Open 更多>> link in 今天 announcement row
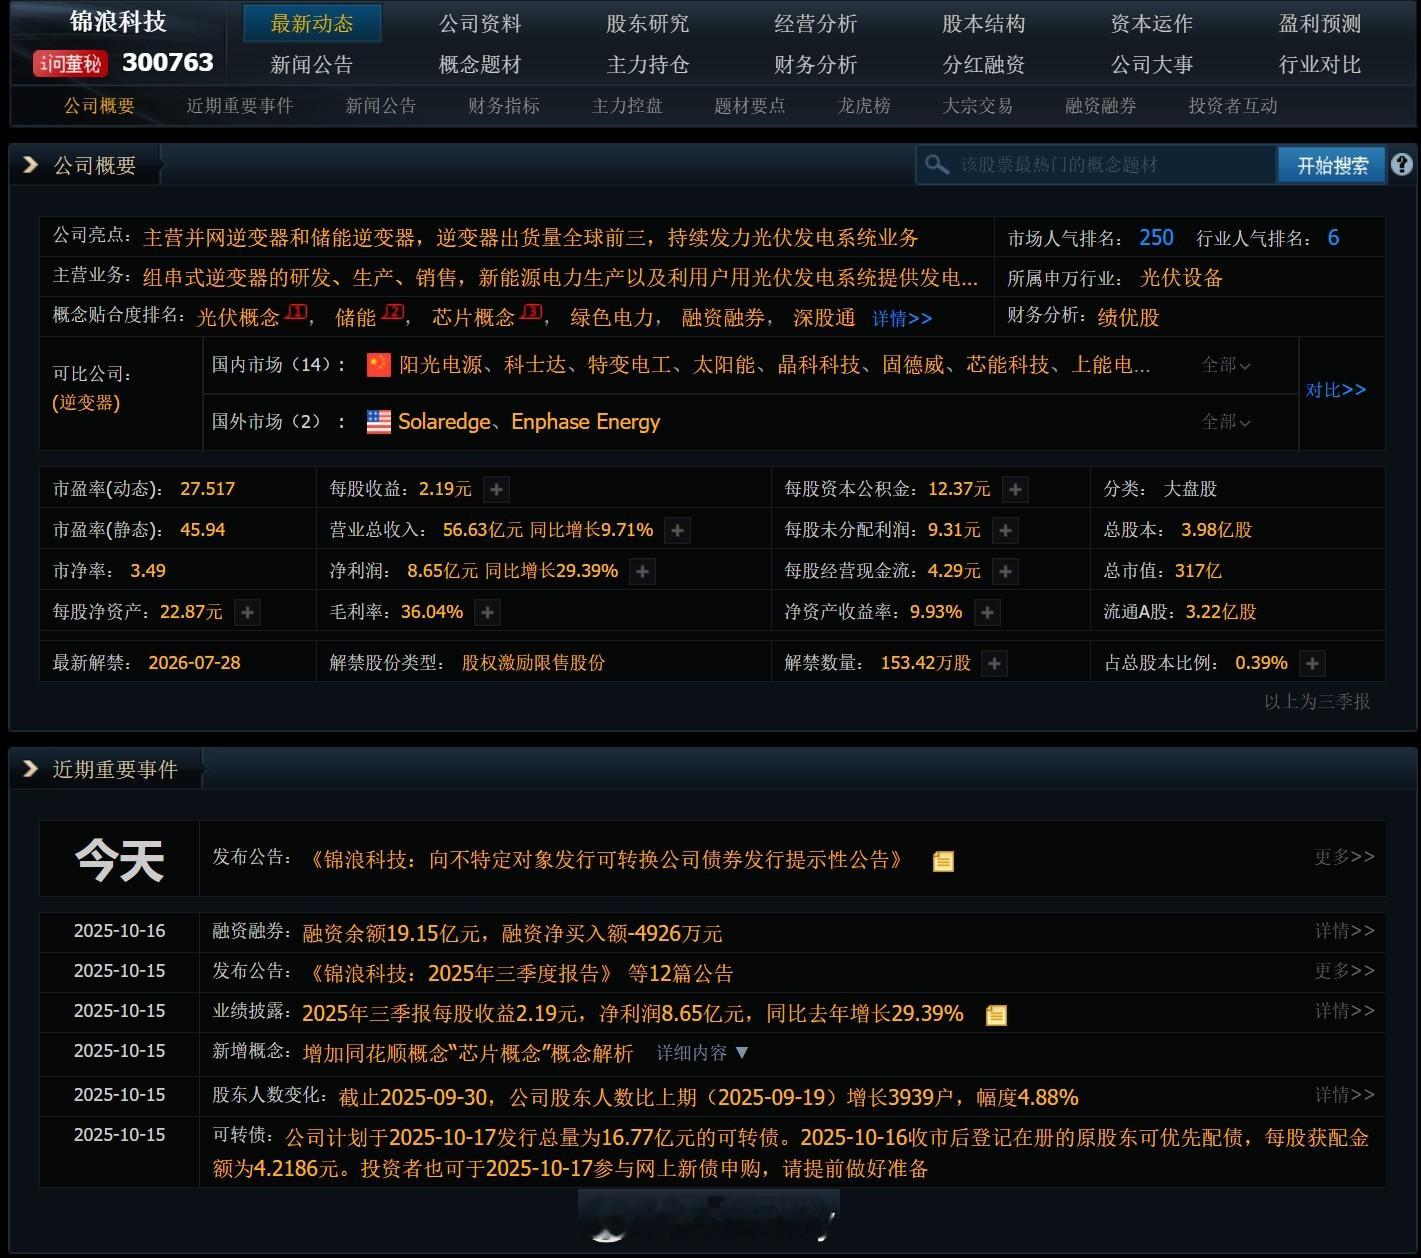The image size is (1421, 1258). [x=1345, y=857]
